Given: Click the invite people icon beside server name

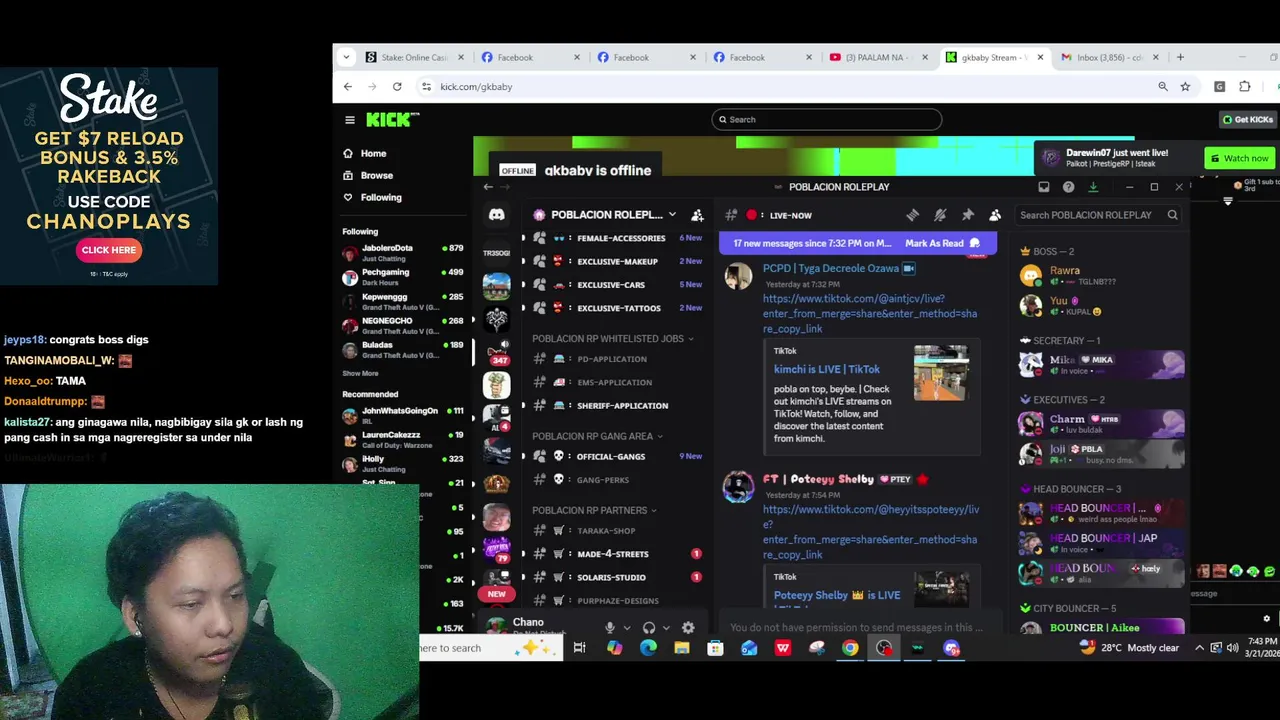Looking at the screenshot, I should tap(697, 215).
